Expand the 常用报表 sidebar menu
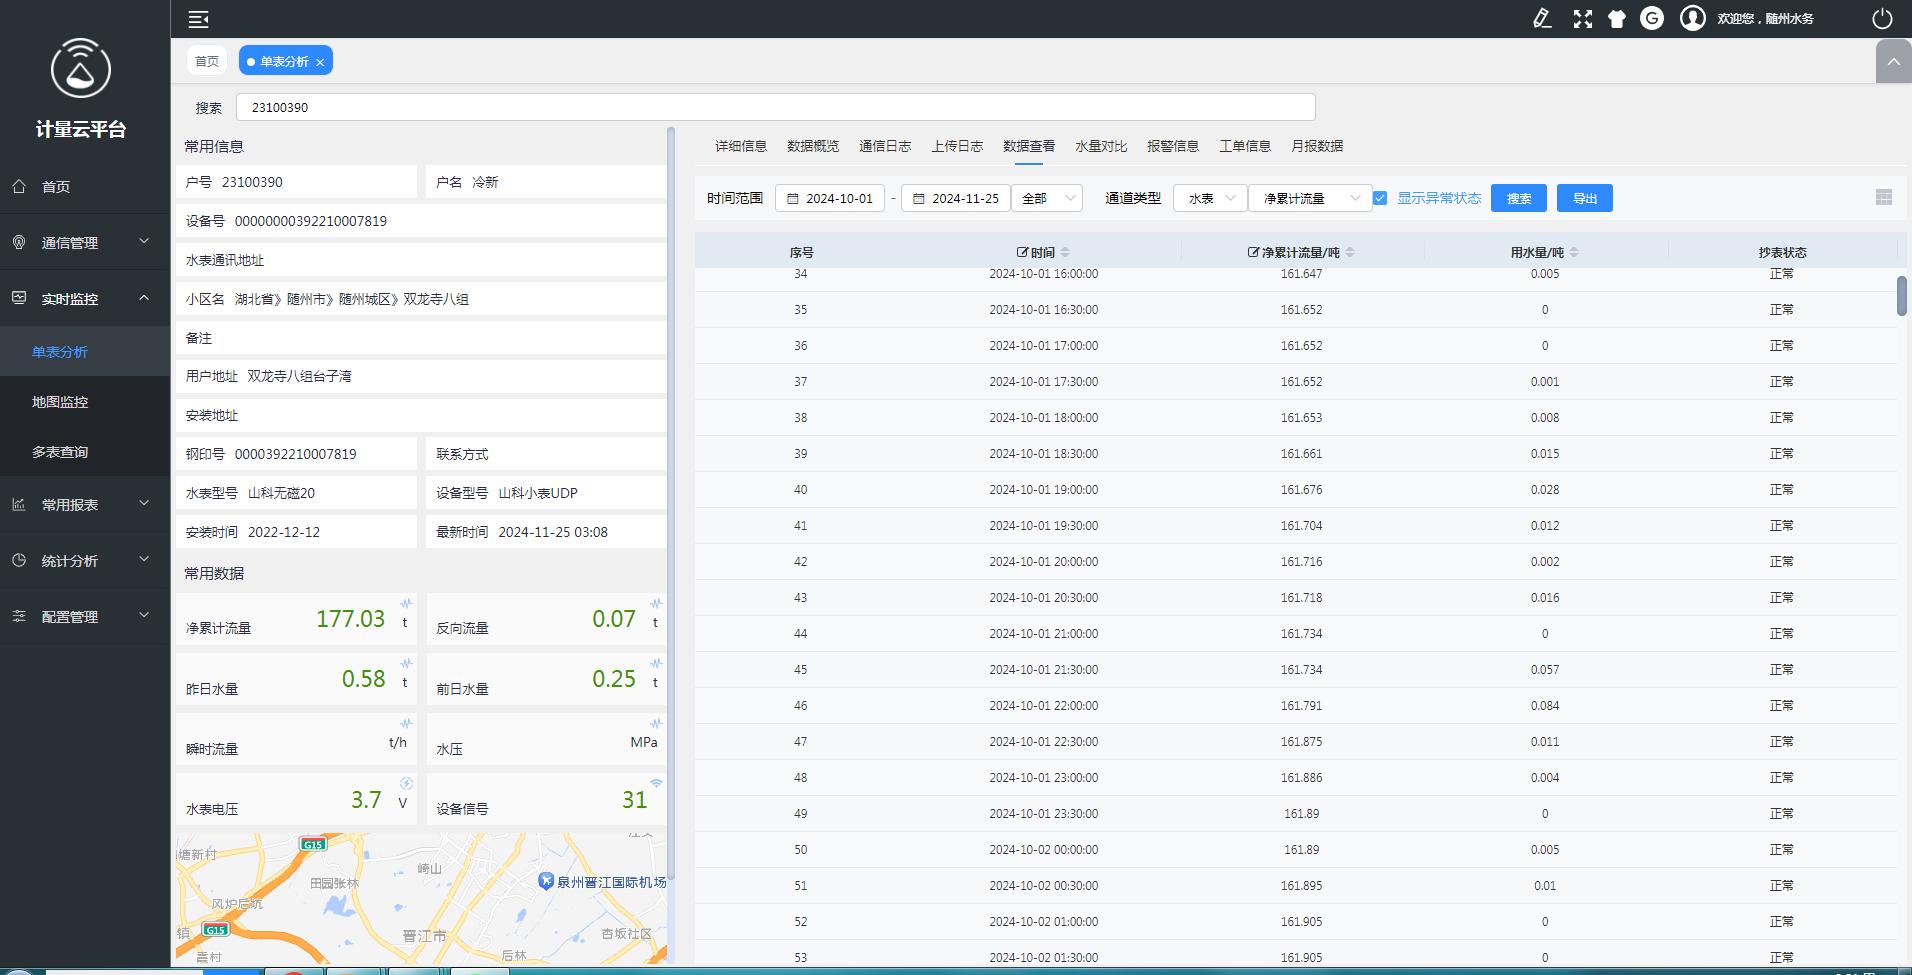1912x975 pixels. [85, 505]
